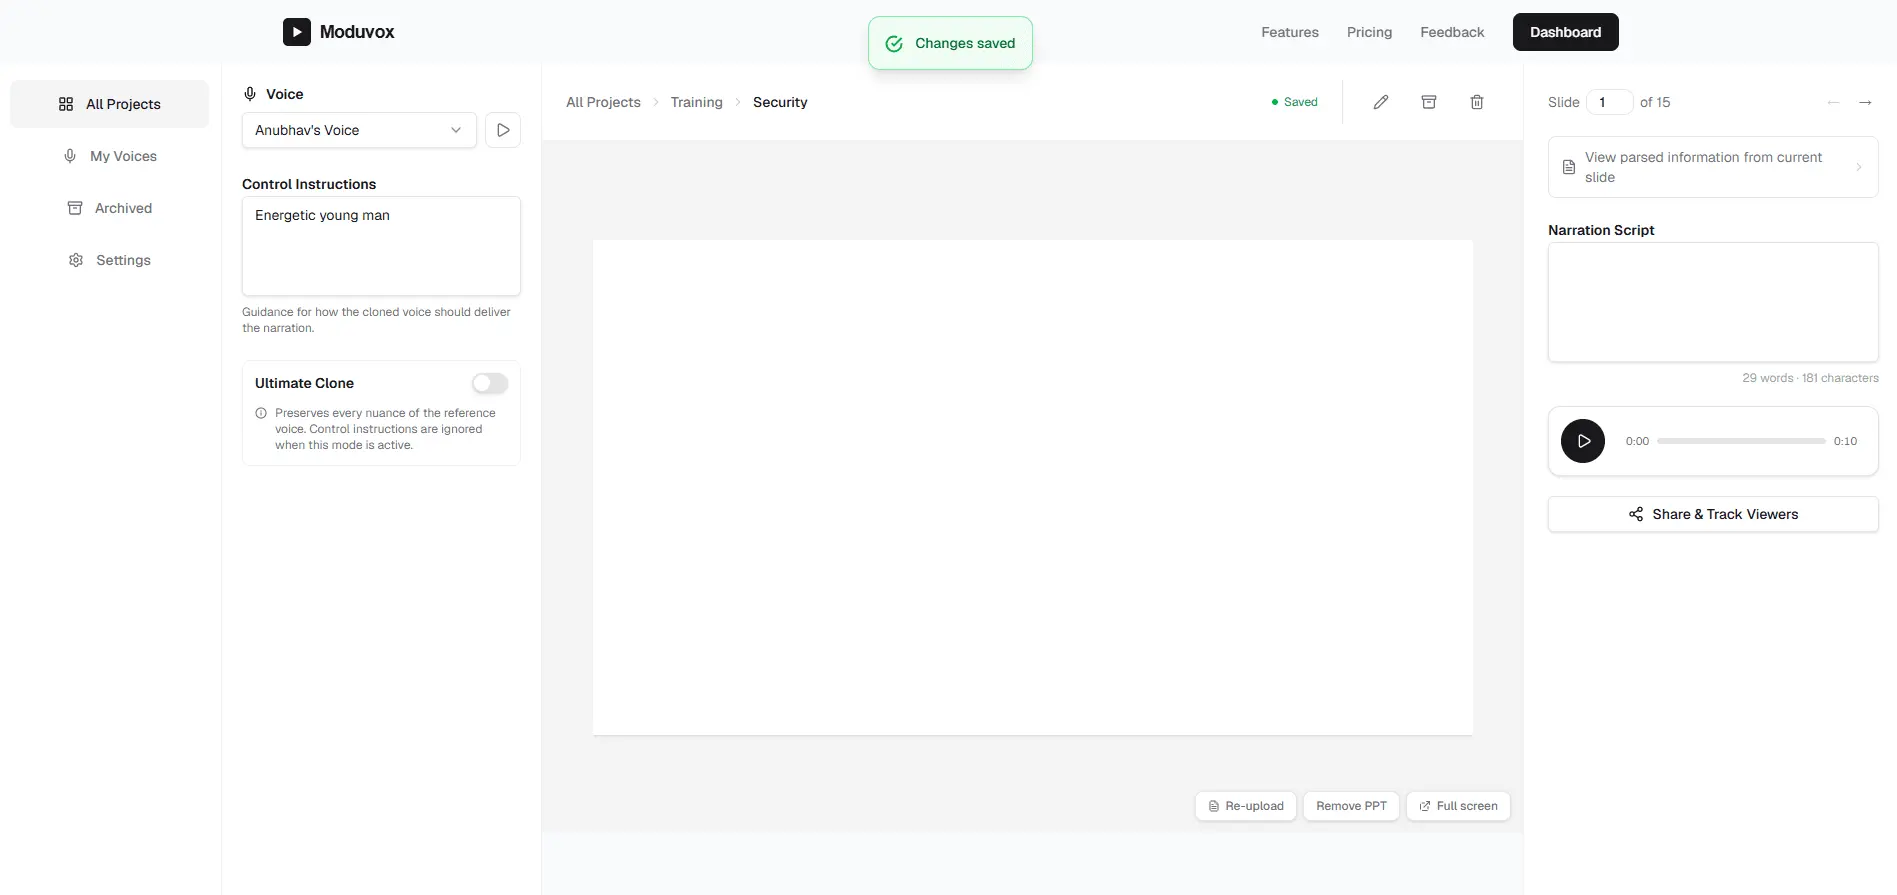Viewport: 1897px width, 895px height.
Task: Open My Voices in the sidebar
Action: point(110,156)
